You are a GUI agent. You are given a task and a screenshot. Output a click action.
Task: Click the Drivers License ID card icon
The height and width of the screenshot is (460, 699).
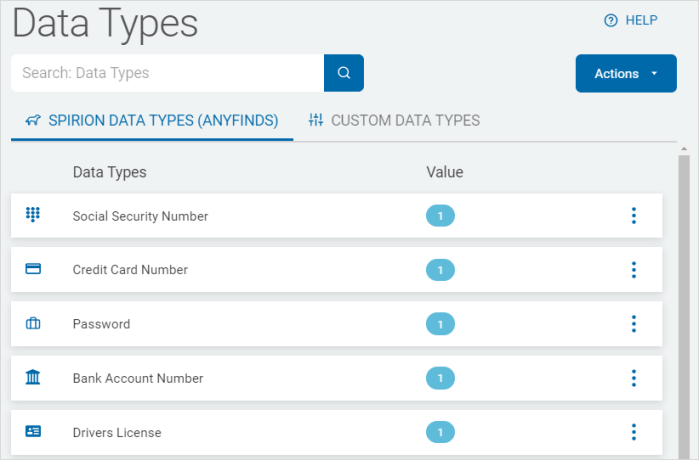(33, 431)
